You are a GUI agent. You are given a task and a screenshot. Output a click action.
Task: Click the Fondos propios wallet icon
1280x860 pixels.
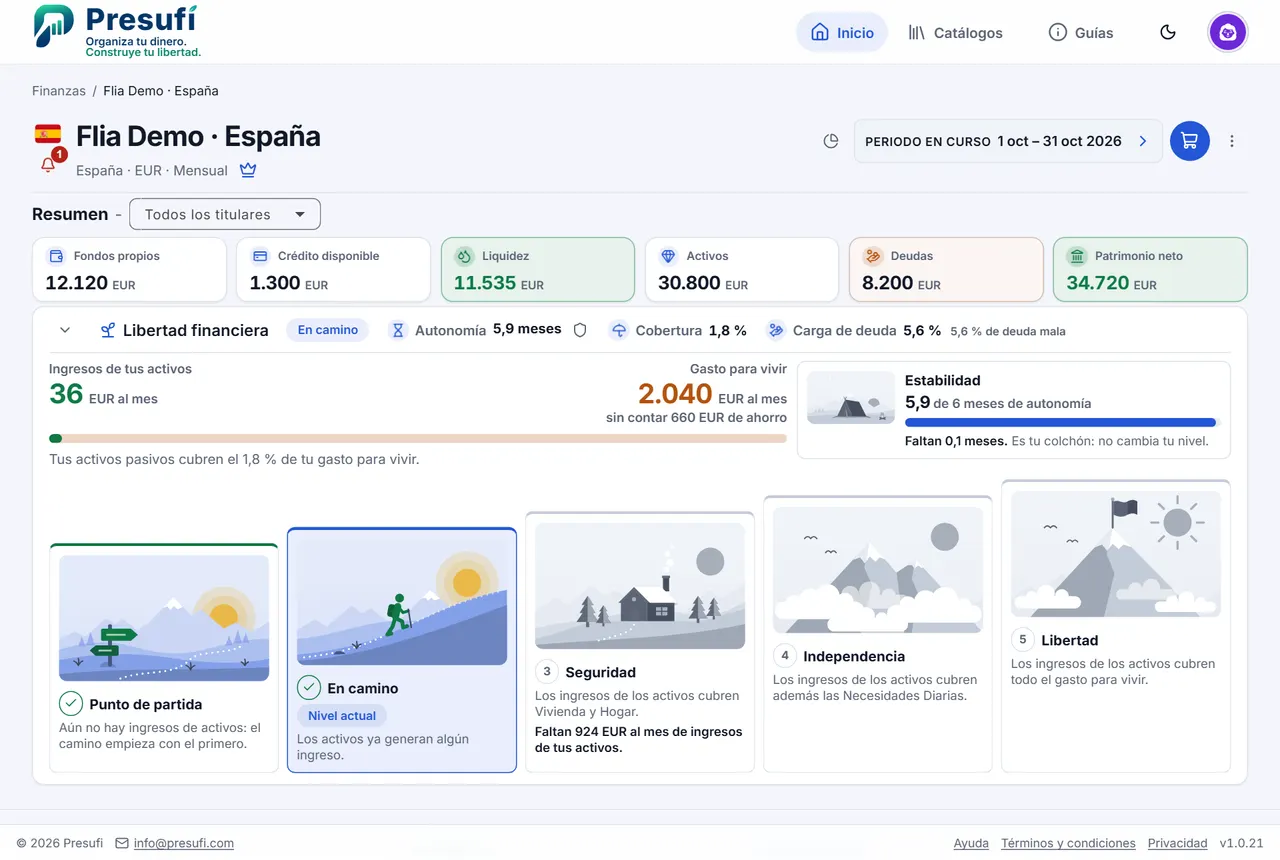coord(57,256)
